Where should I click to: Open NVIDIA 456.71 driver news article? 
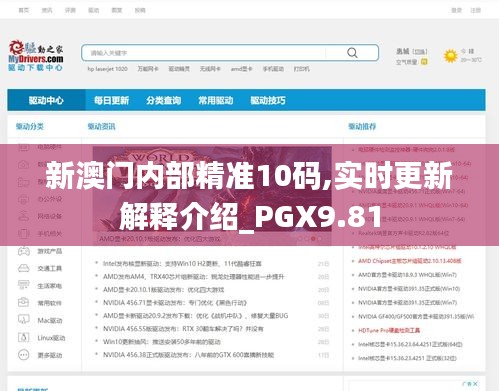[175, 303]
